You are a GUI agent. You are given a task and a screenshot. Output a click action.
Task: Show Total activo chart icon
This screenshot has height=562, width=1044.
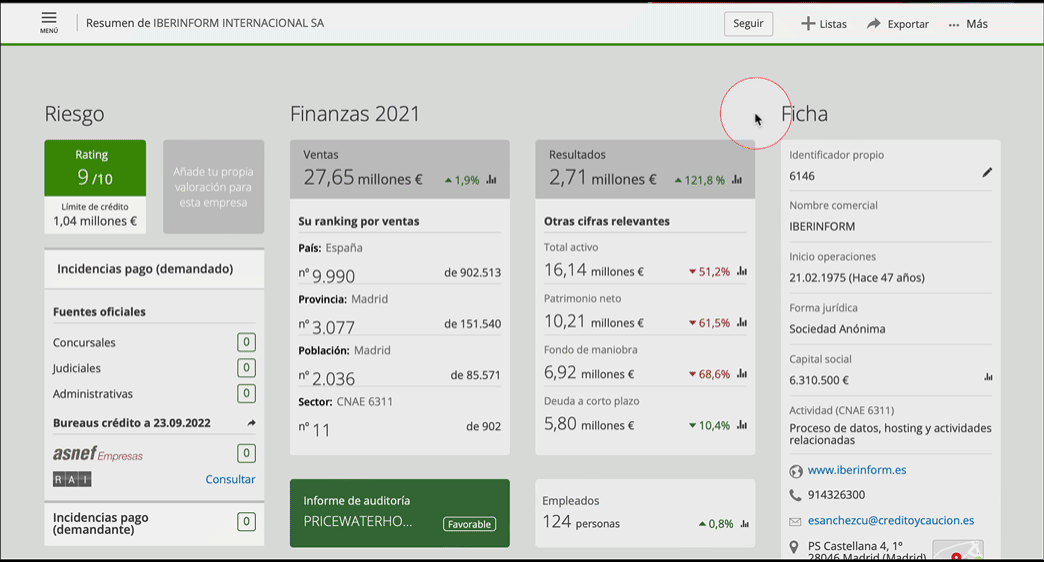pyautogui.click(x=742, y=271)
